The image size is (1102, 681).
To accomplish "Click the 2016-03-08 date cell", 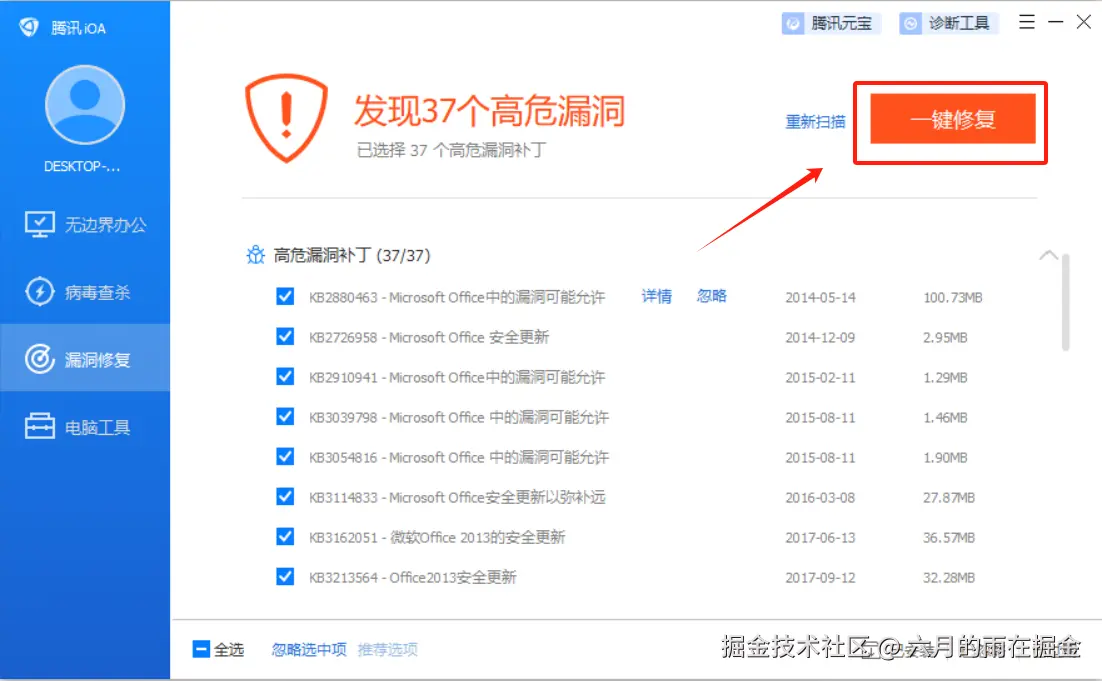I will (x=820, y=498).
